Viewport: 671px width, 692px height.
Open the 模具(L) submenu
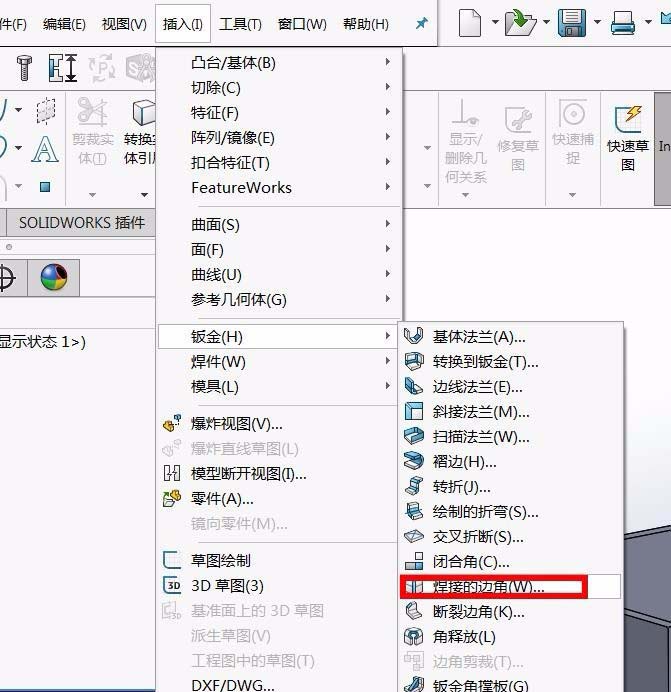point(279,387)
